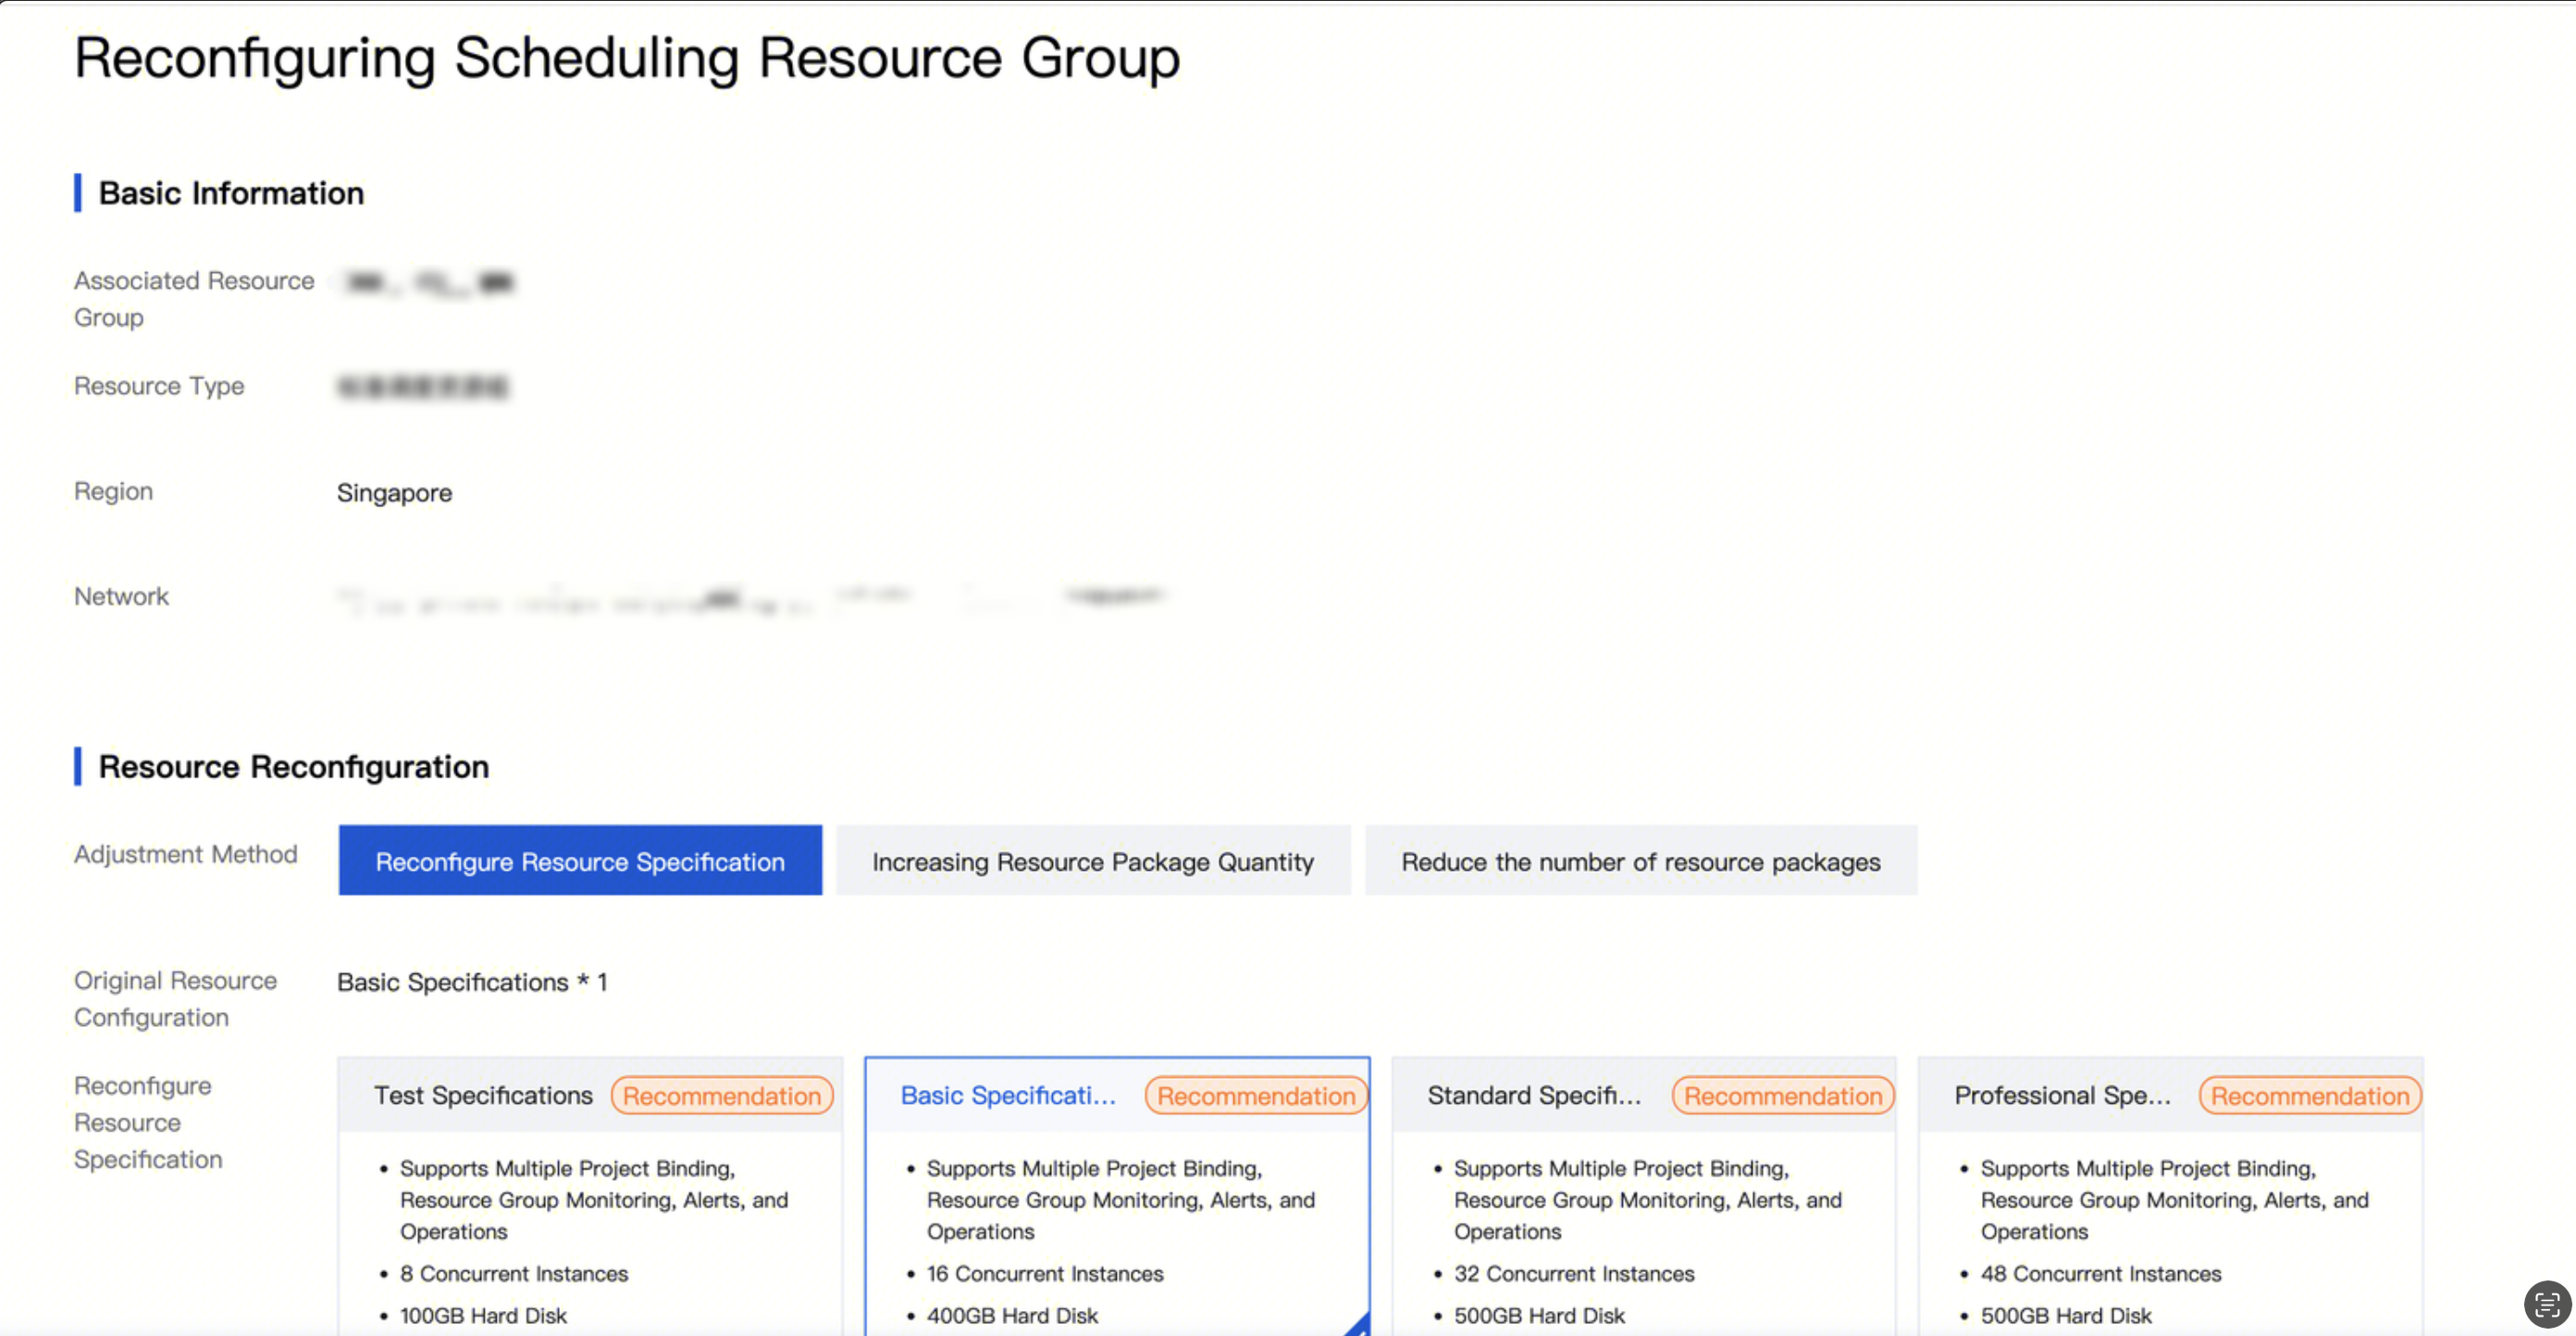This screenshot has height=1336, width=2576.
Task: Pick the Basic Specifications card header
Action: 1007,1096
